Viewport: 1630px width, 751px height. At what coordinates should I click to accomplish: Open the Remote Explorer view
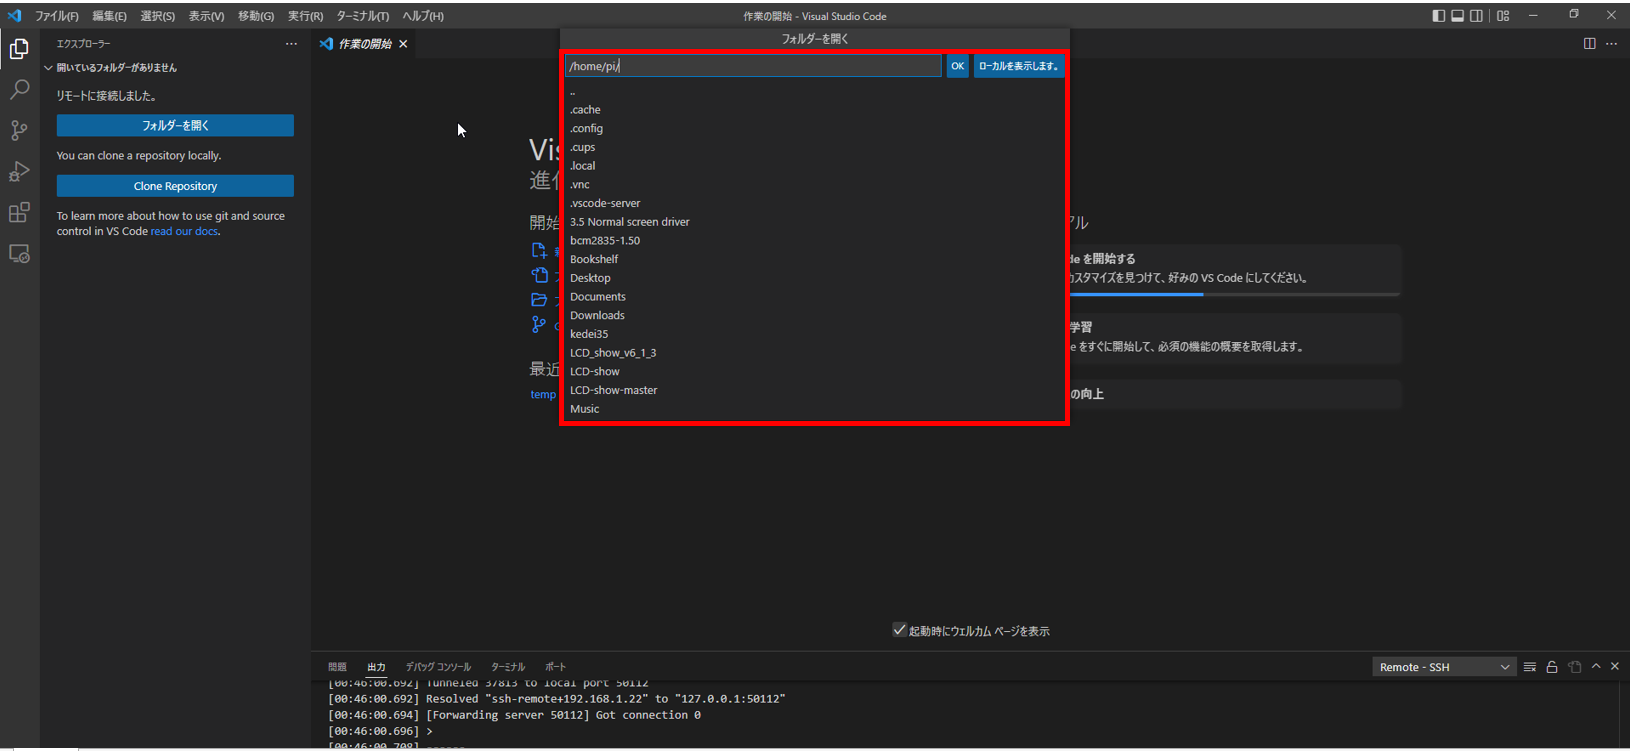tap(19, 254)
